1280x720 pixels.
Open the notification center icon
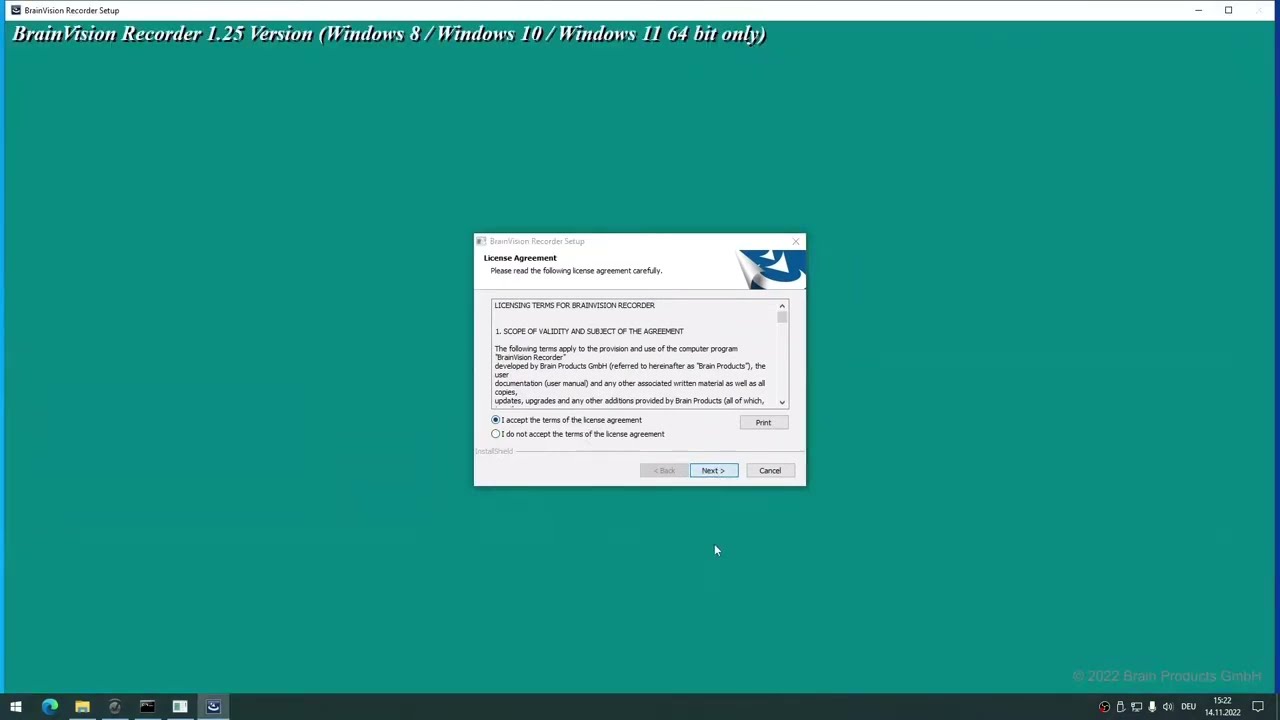(1258, 707)
